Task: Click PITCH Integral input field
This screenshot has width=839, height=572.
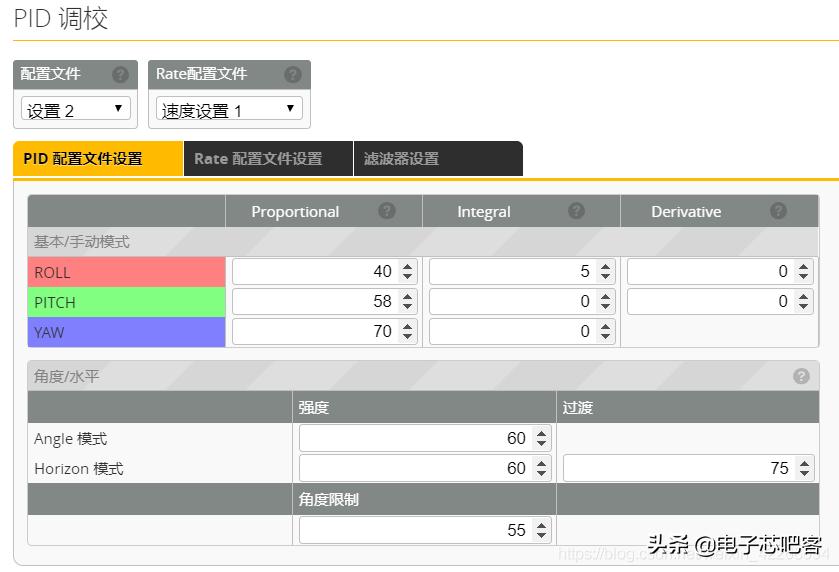Action: pos(522,301)
